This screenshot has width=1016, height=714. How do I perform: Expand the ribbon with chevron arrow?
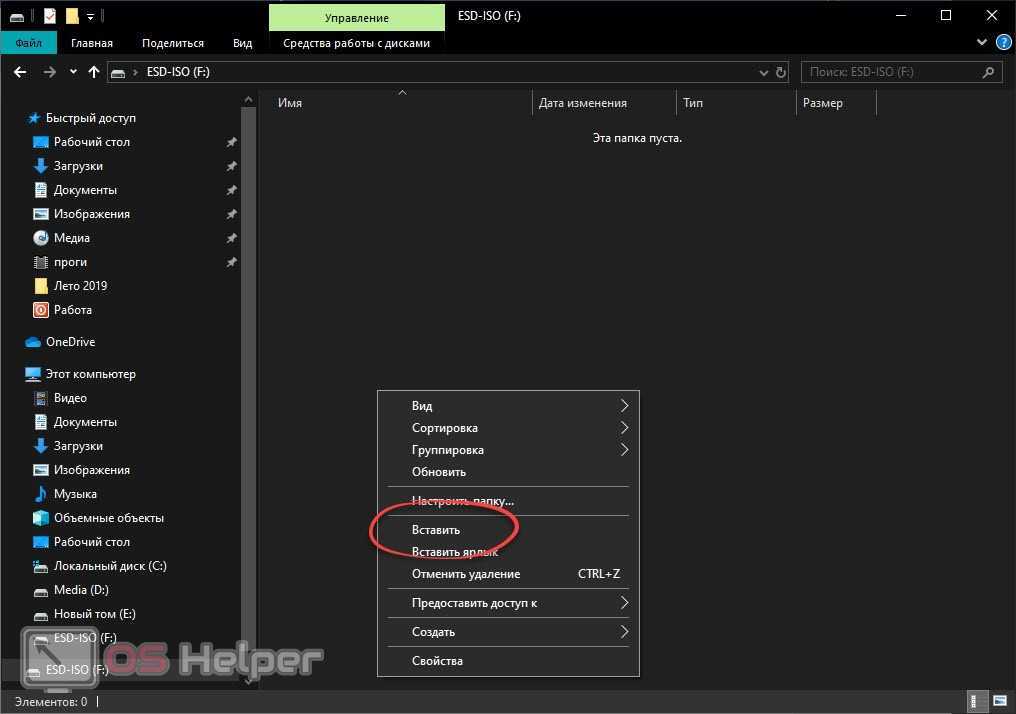click(x=981, y=43)
